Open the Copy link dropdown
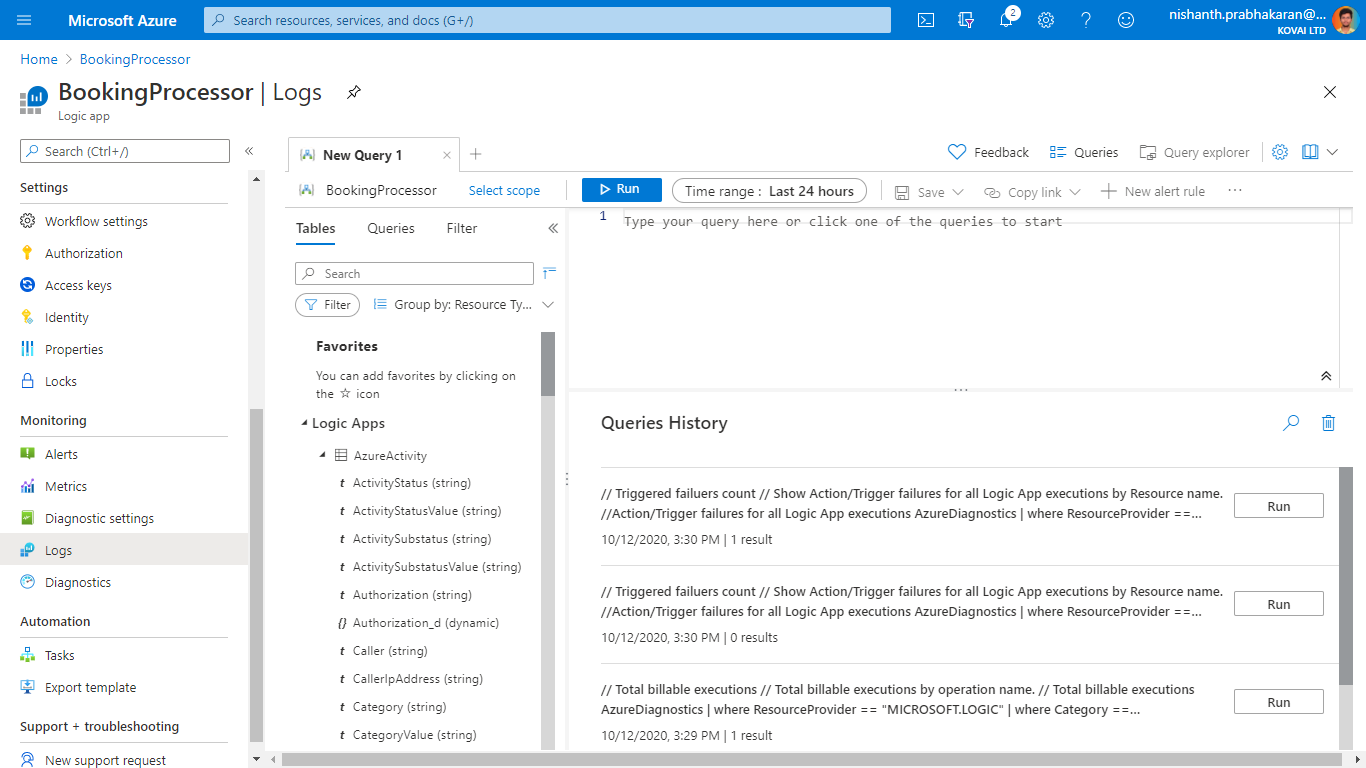 click(1032, 192)
